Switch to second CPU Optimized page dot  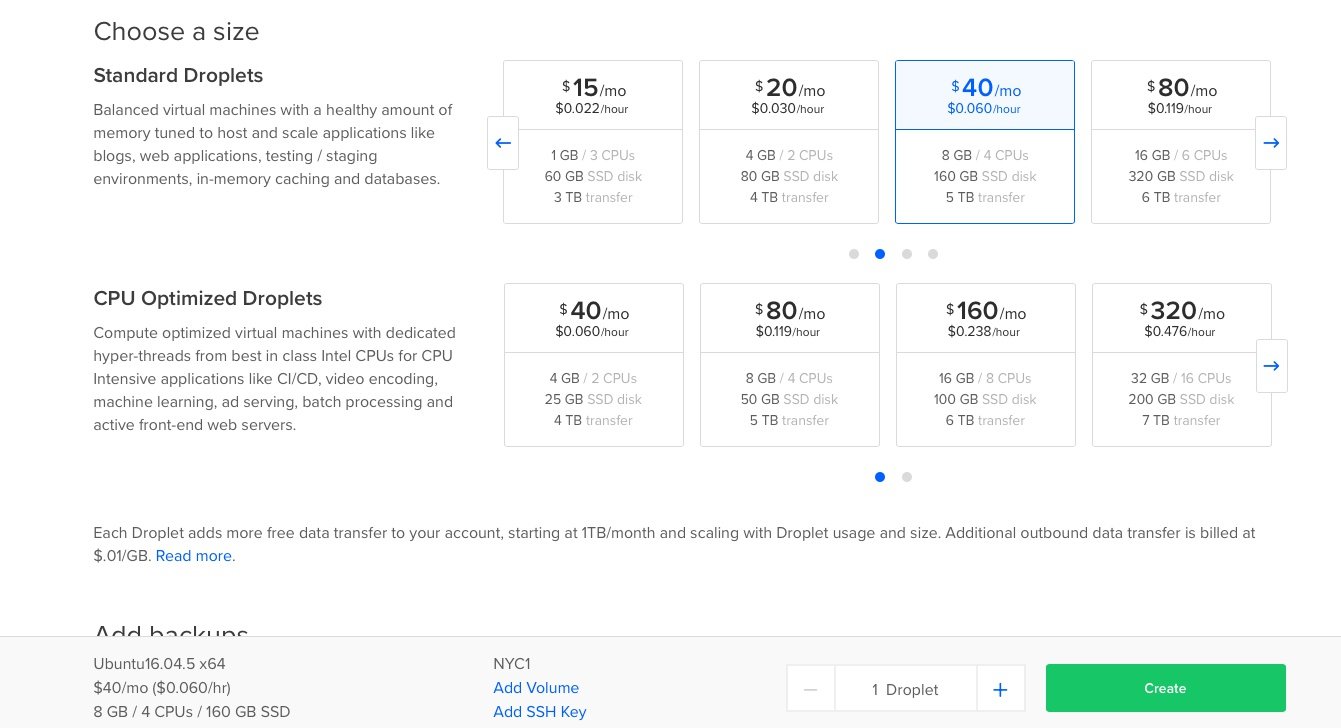(x=907, y=477)
